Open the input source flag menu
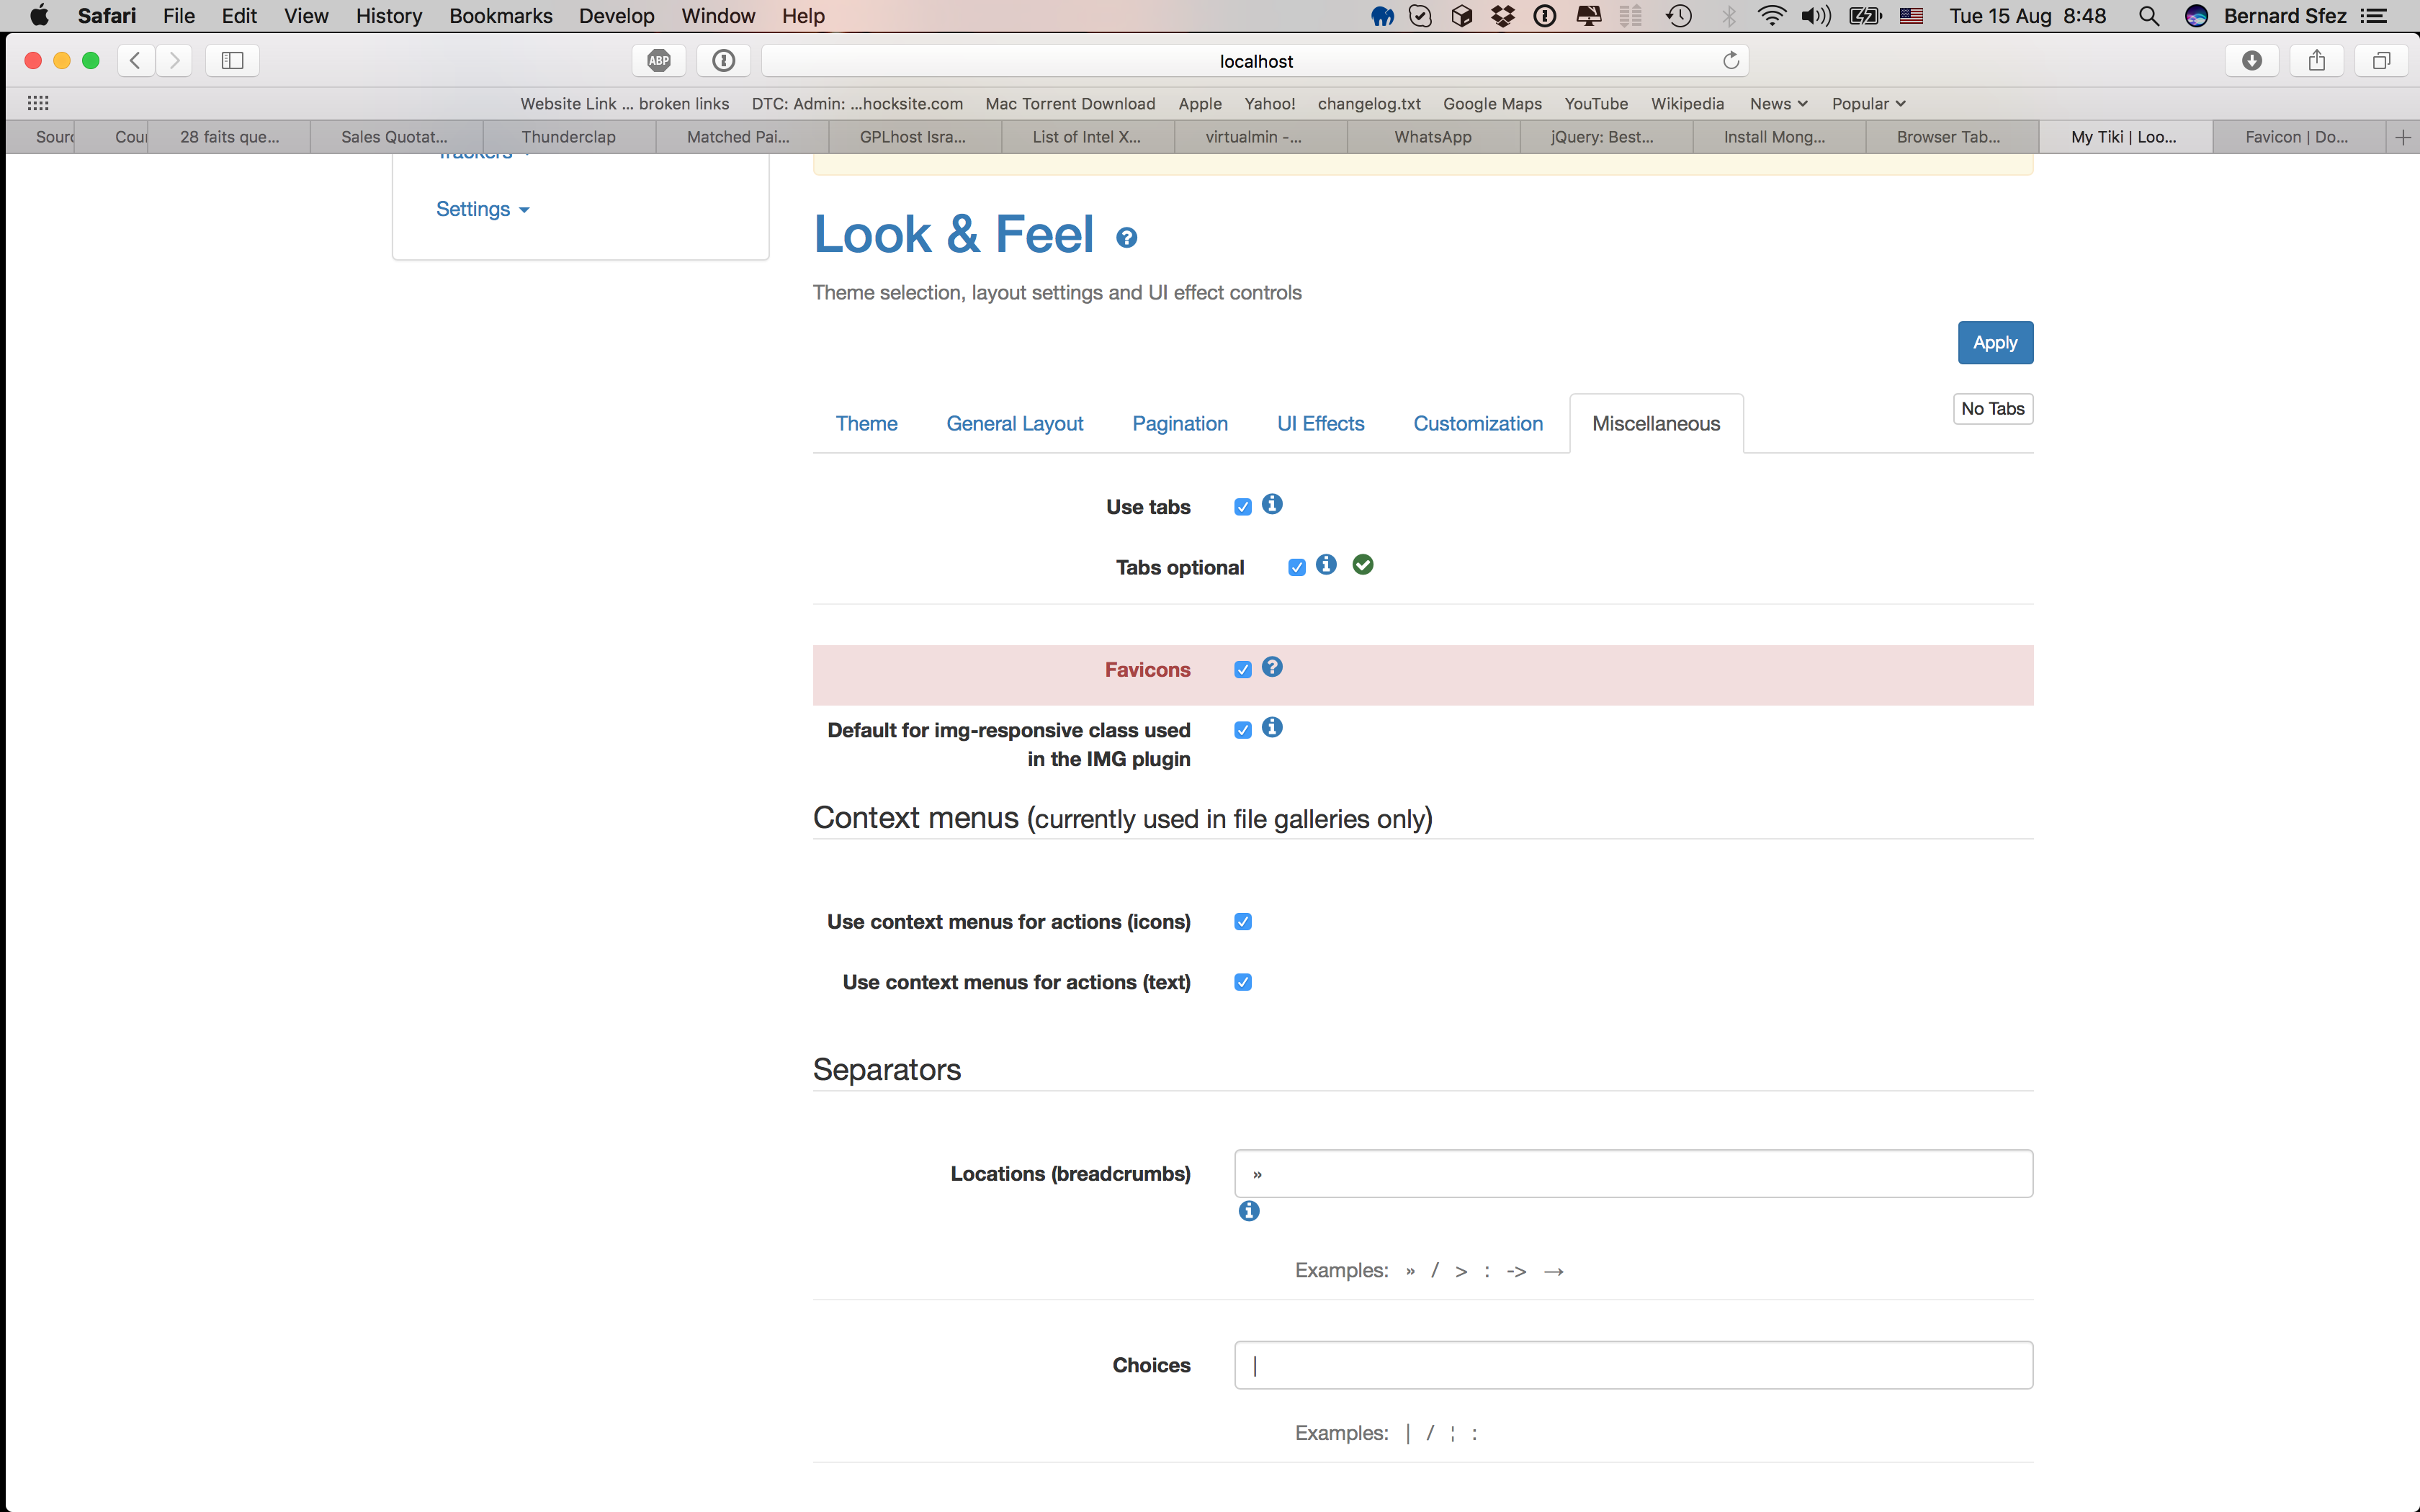 [x=1911, y=16]
